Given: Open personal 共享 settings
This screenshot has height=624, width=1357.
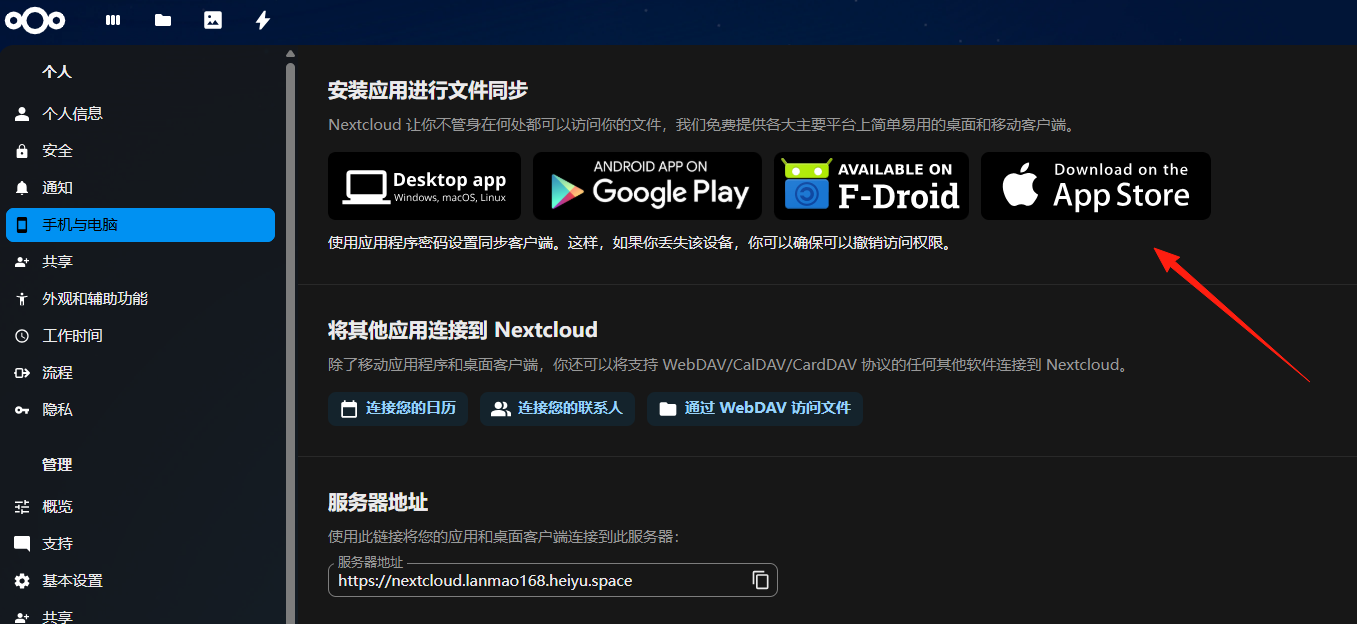Looking at the screenshot, I should click(140, 262).
